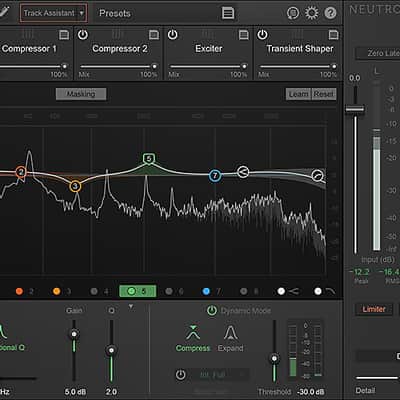The height and width of the screenshot is (400, 400).
Task: Select EQ node 2 on the curve
Action: (21, 172)
